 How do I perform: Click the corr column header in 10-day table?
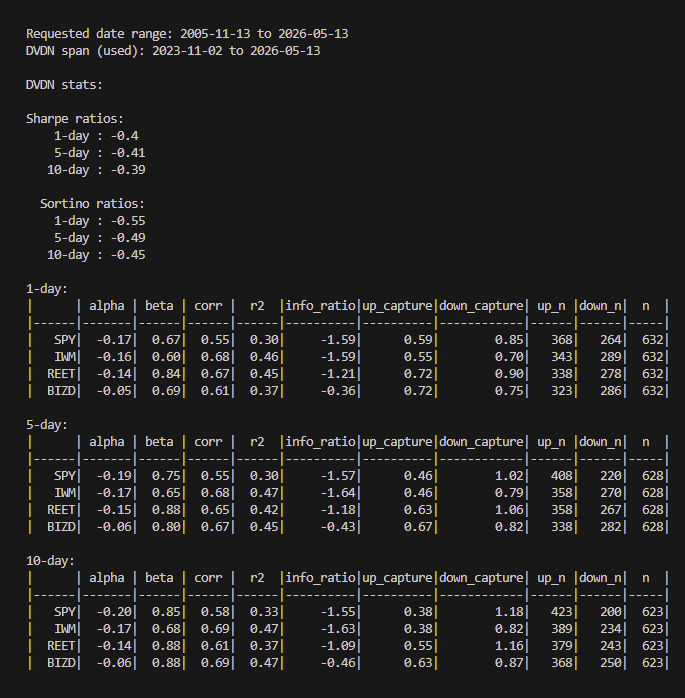(x=208, y=578)
